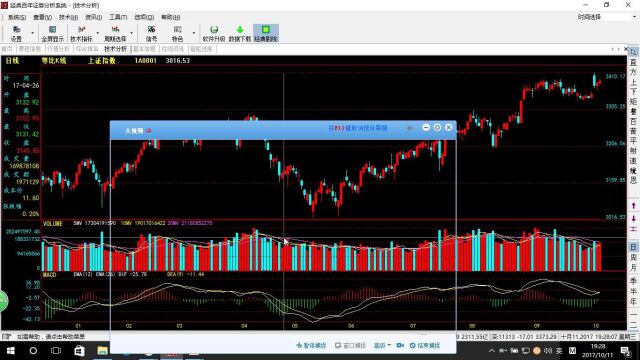
Task: Open the 高级 dropdown in capture bar
Action: [382, 345]
